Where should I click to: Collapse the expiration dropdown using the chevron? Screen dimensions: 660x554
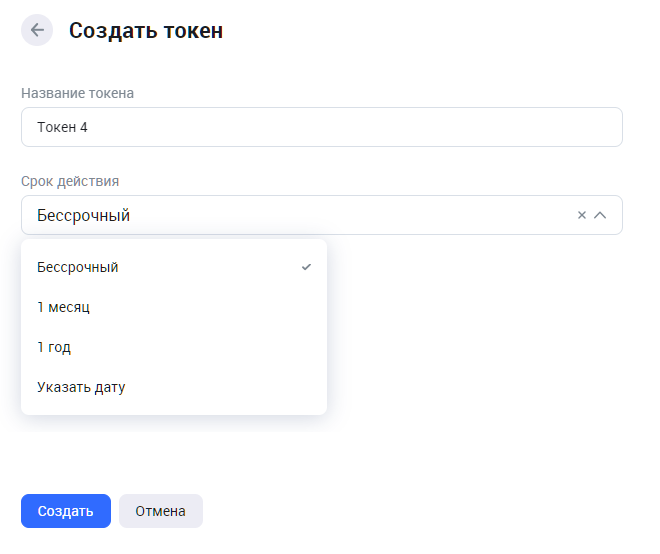pyautogui.click(x=601, y=215)
